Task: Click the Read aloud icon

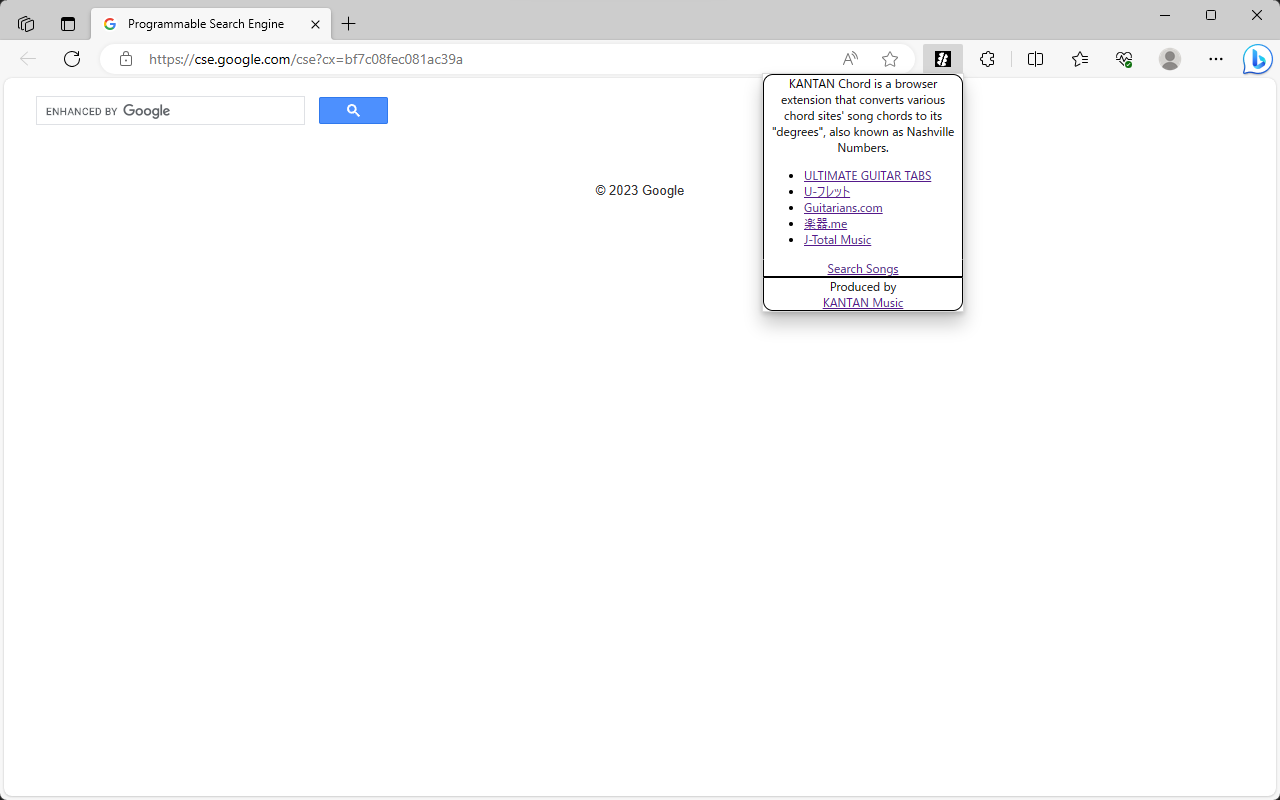Action: tap(850, 59)
